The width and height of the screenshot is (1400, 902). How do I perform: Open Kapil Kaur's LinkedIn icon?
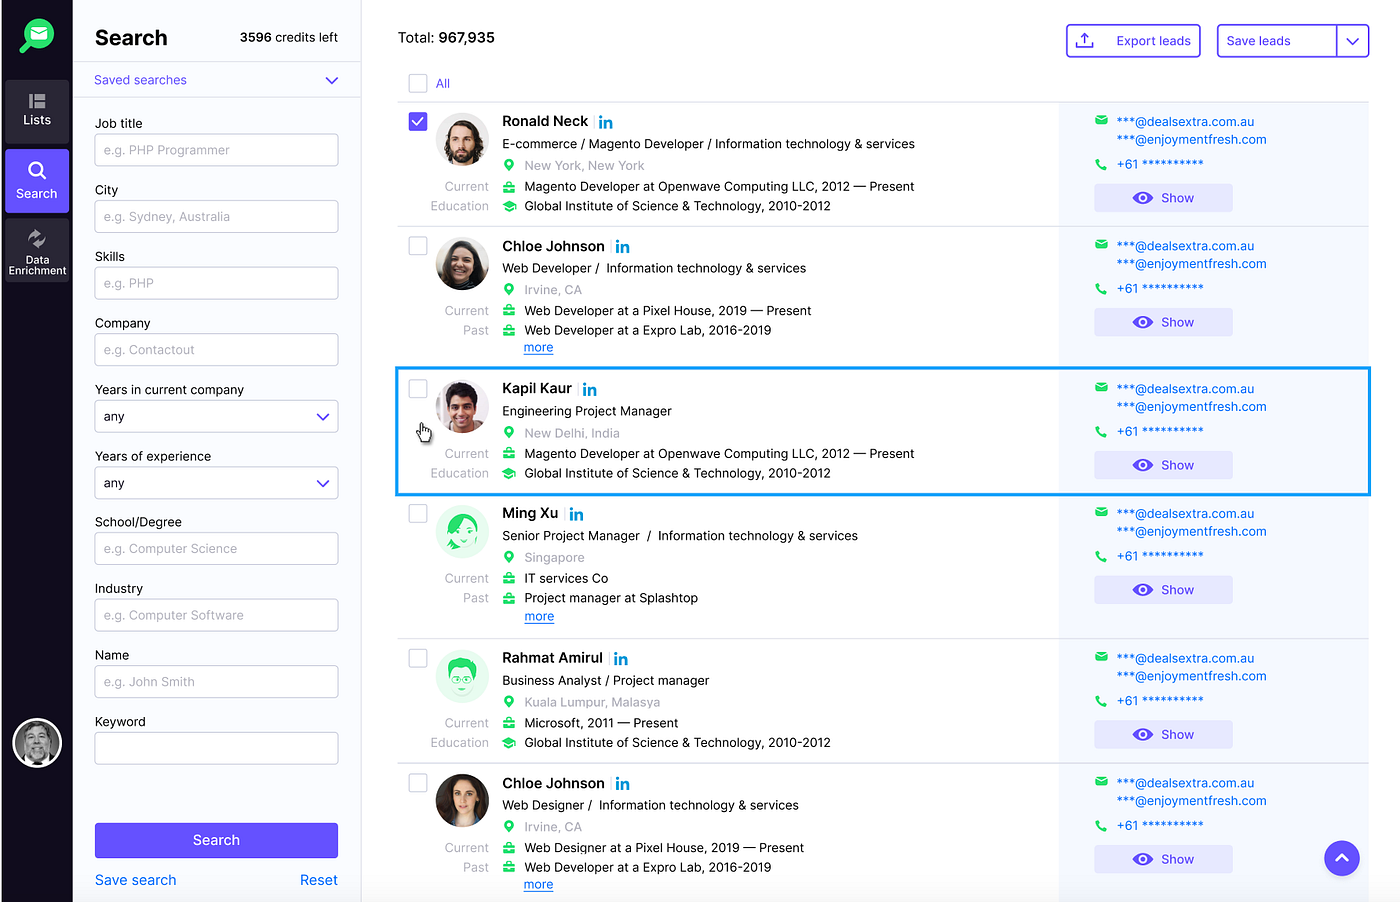(x=590, y=390)
